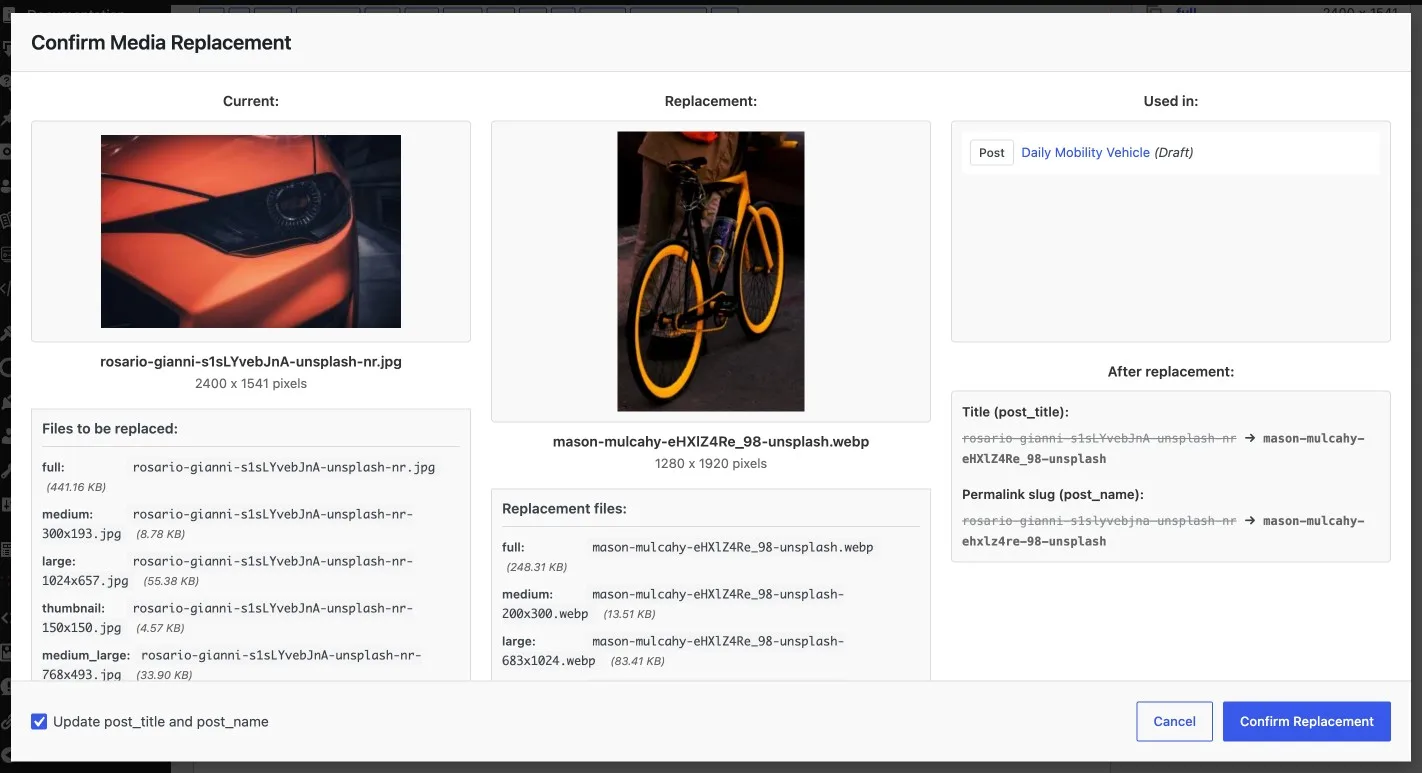Select the current orange car image thumbnail
Screen dimensions: 1422x773
tap(251, 232)
